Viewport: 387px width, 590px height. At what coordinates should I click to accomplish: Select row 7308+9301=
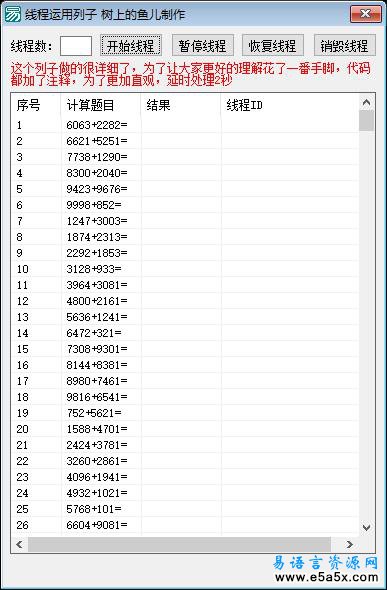185,349
